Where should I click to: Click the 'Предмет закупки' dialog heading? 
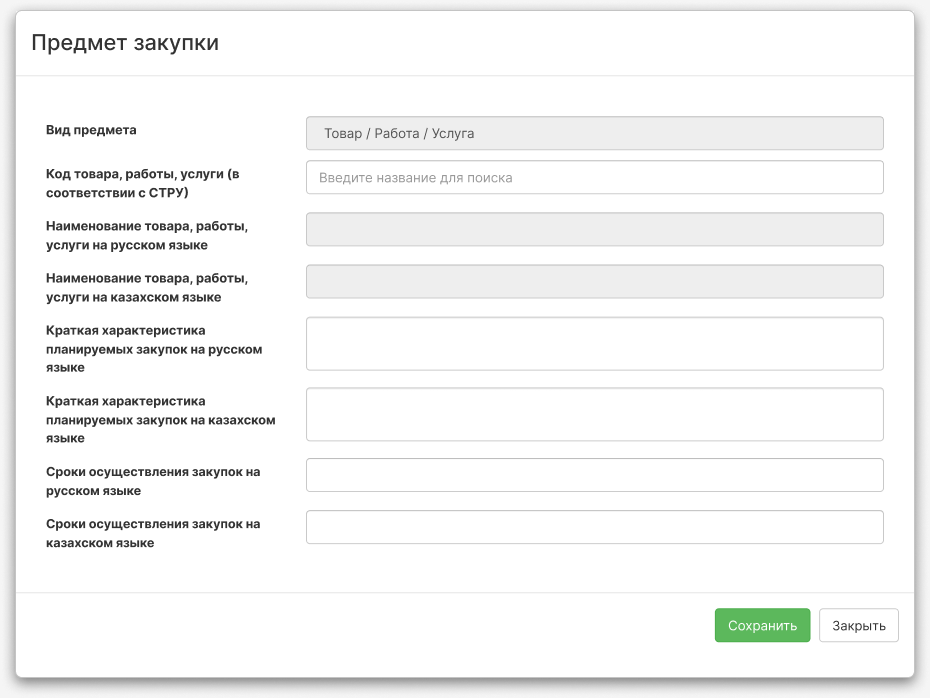point(125,43)
